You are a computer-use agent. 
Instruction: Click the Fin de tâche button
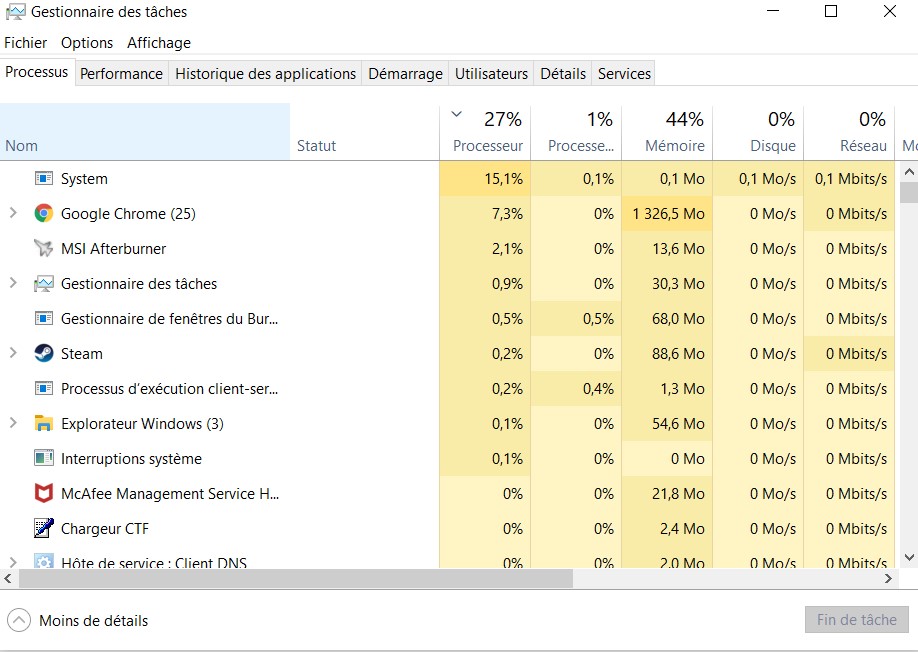coord(857,620)
